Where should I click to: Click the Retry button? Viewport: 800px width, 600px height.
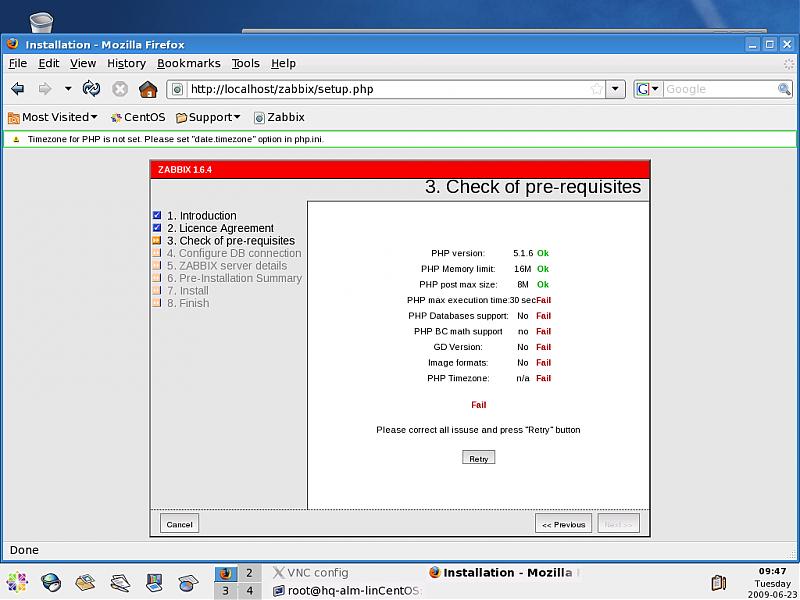(x=479, y=458)
